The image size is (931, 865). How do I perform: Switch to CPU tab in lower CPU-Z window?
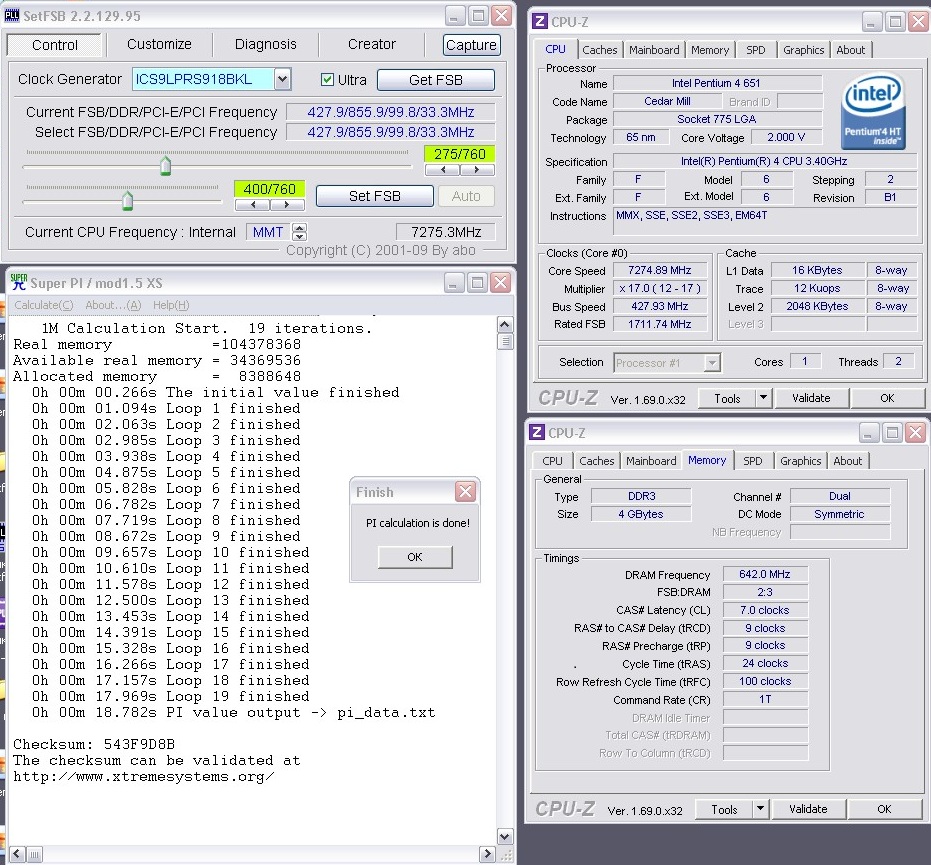(552, 461)
